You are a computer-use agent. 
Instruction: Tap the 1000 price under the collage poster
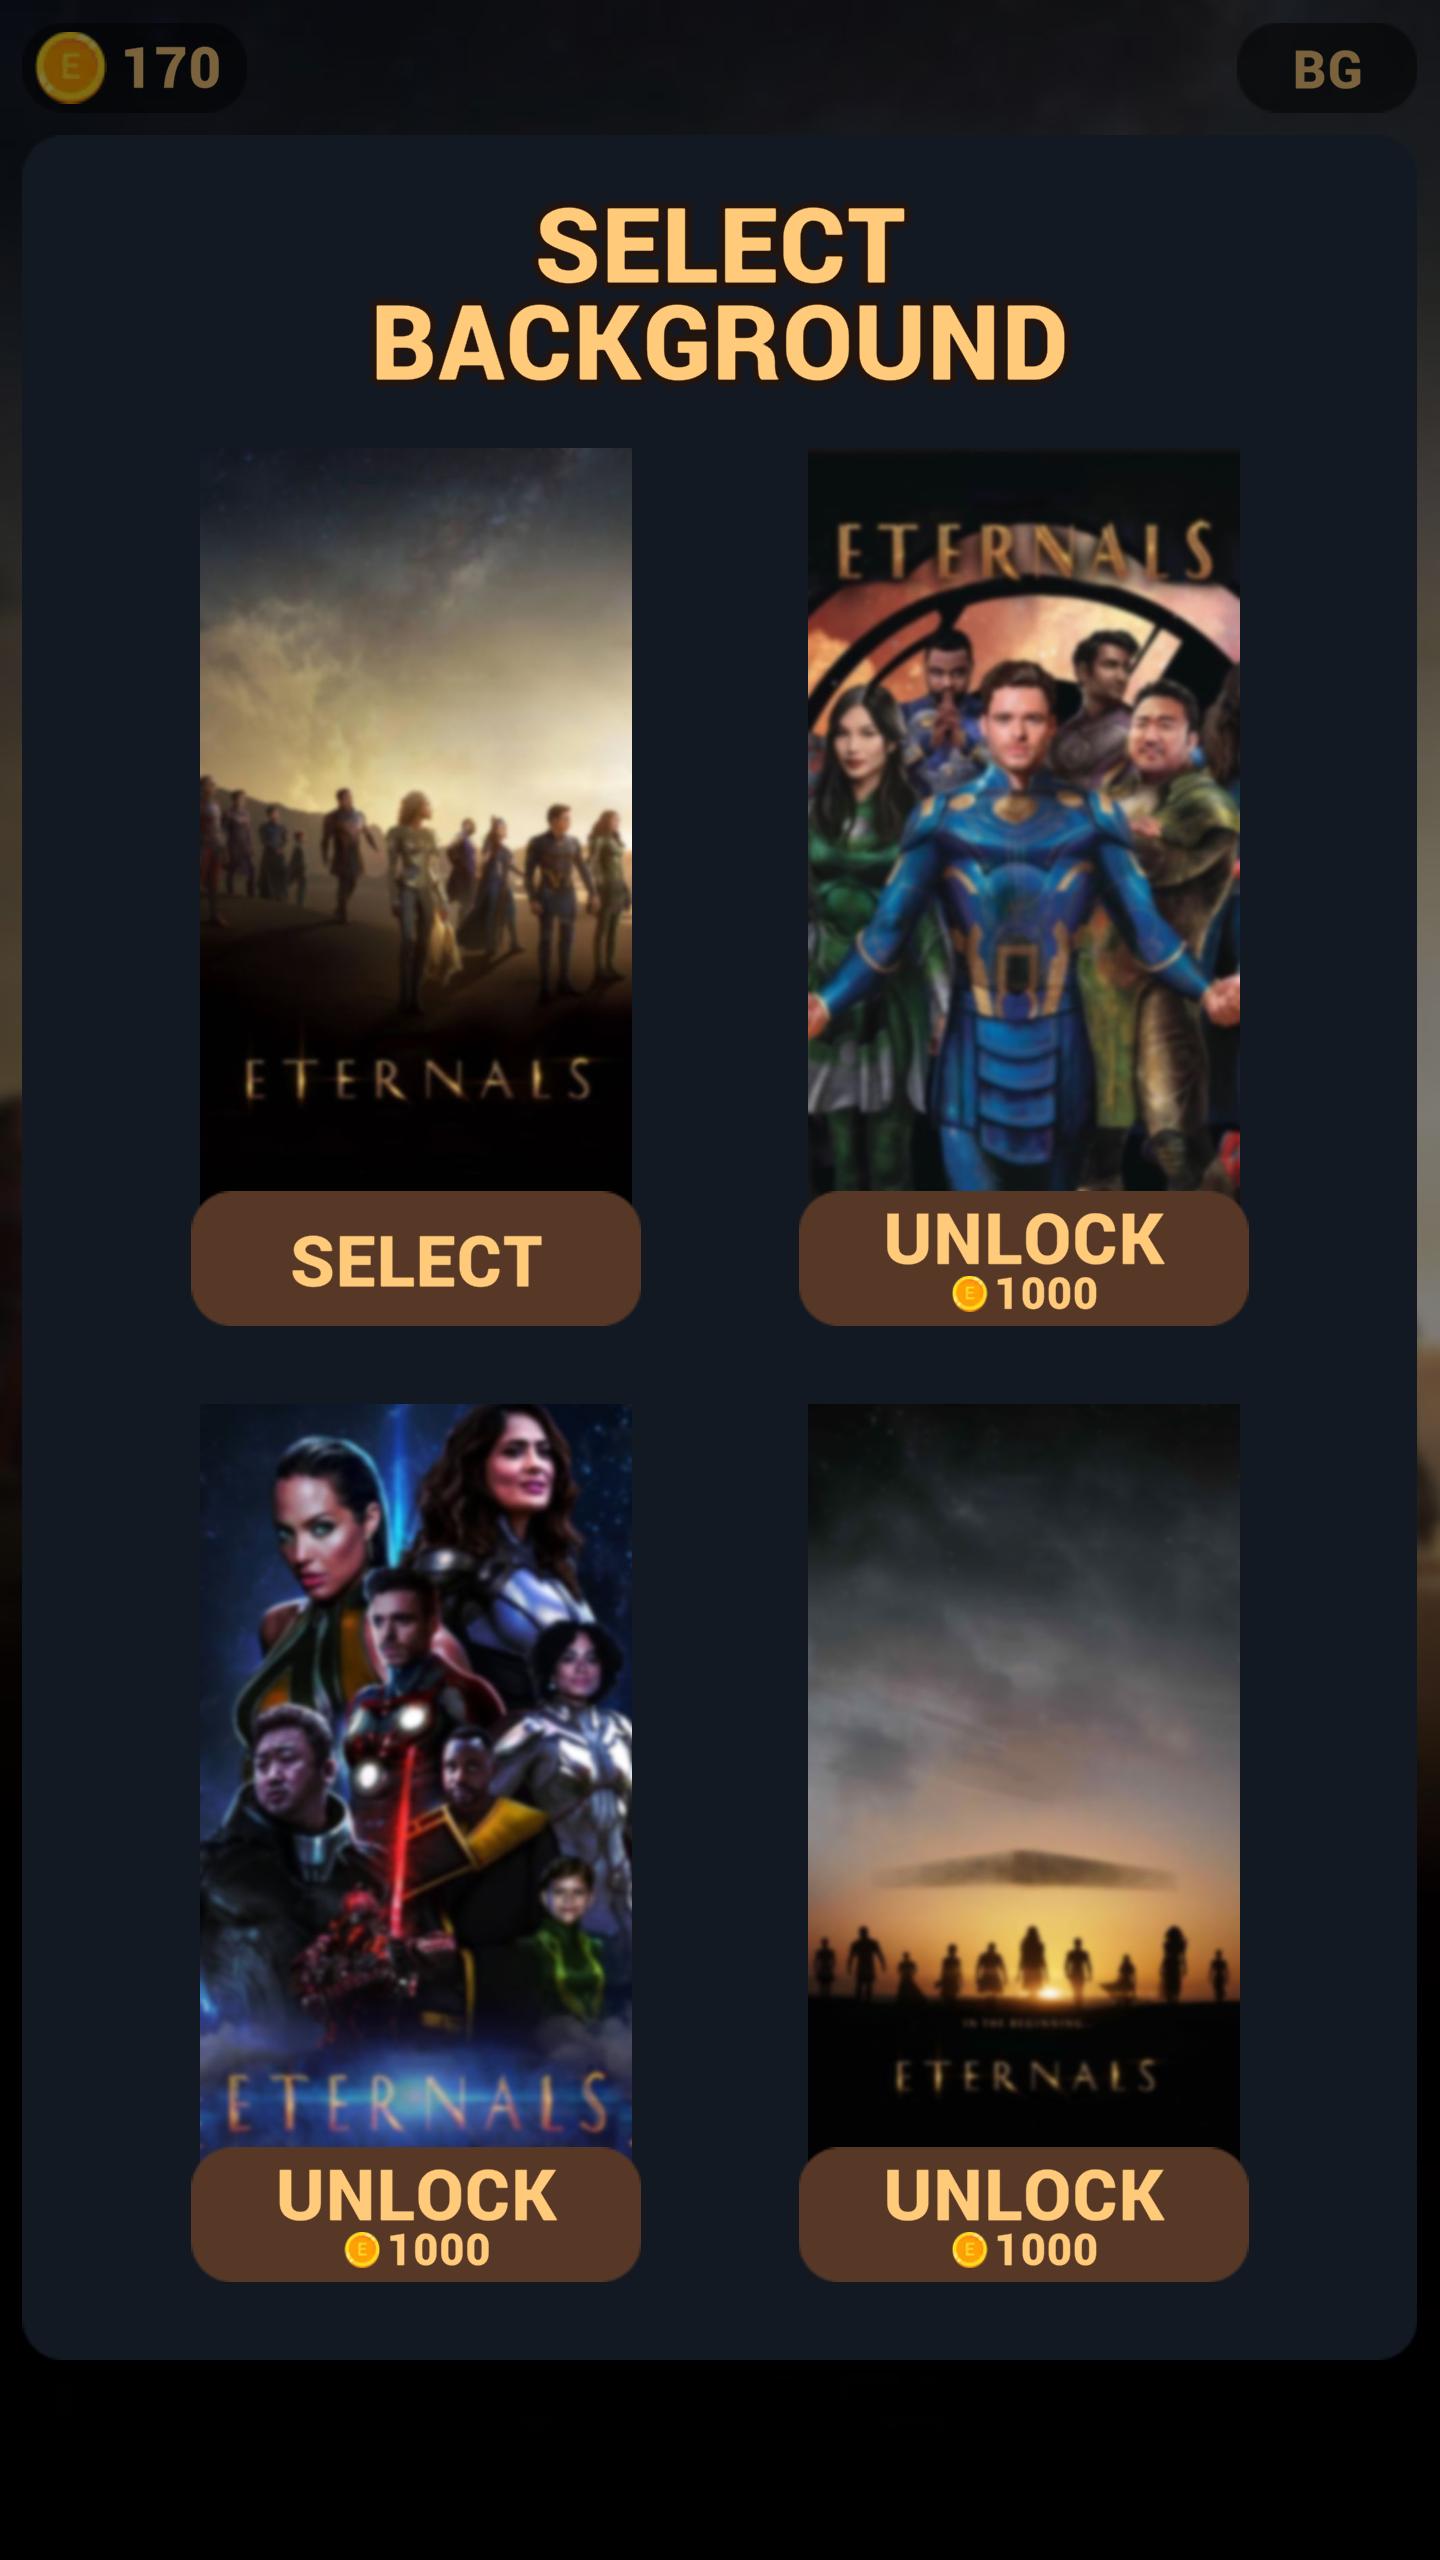(439, 2250)
